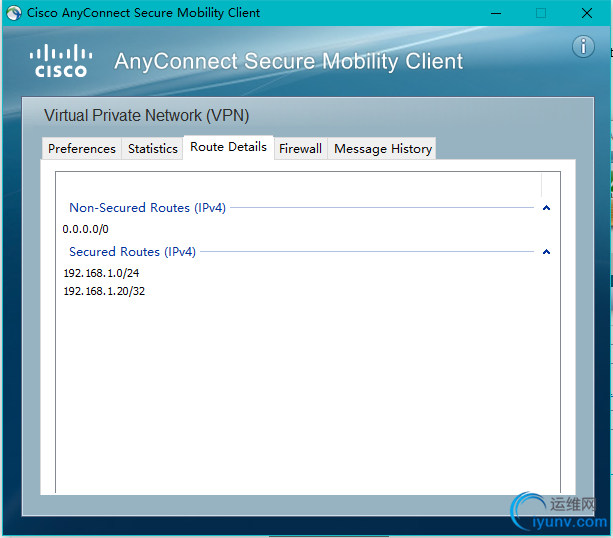Select the Route Details tab

pyautogui.click(x=229, y=147)
